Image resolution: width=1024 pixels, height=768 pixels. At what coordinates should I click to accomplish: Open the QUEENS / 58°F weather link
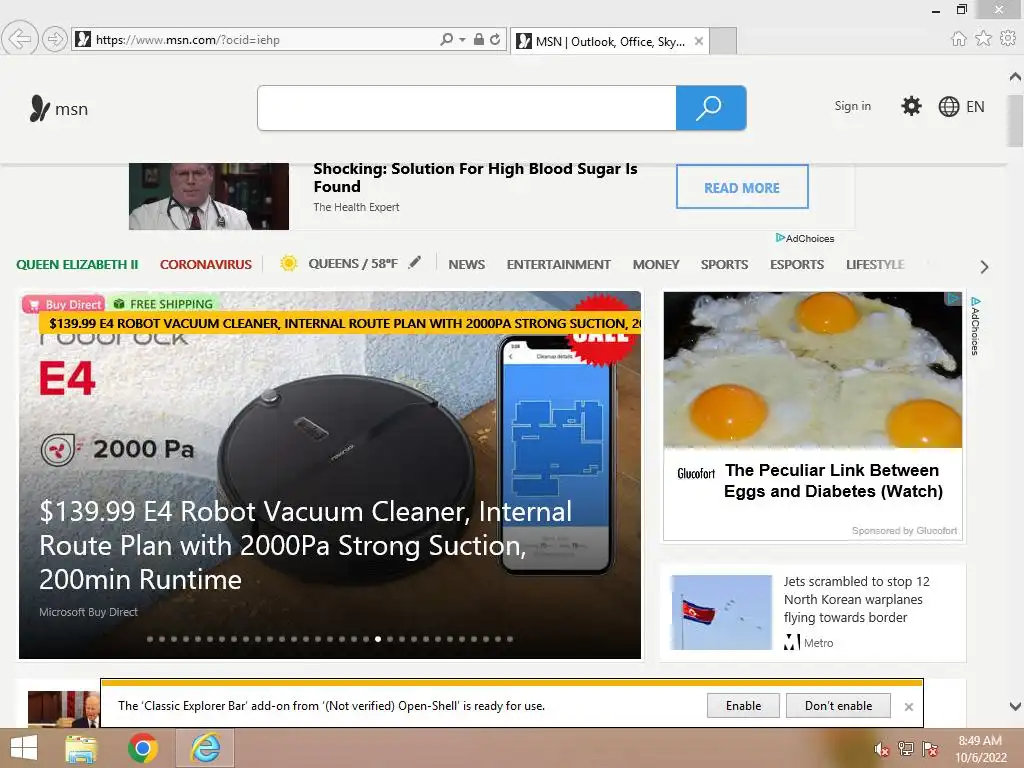click(353, 264)
